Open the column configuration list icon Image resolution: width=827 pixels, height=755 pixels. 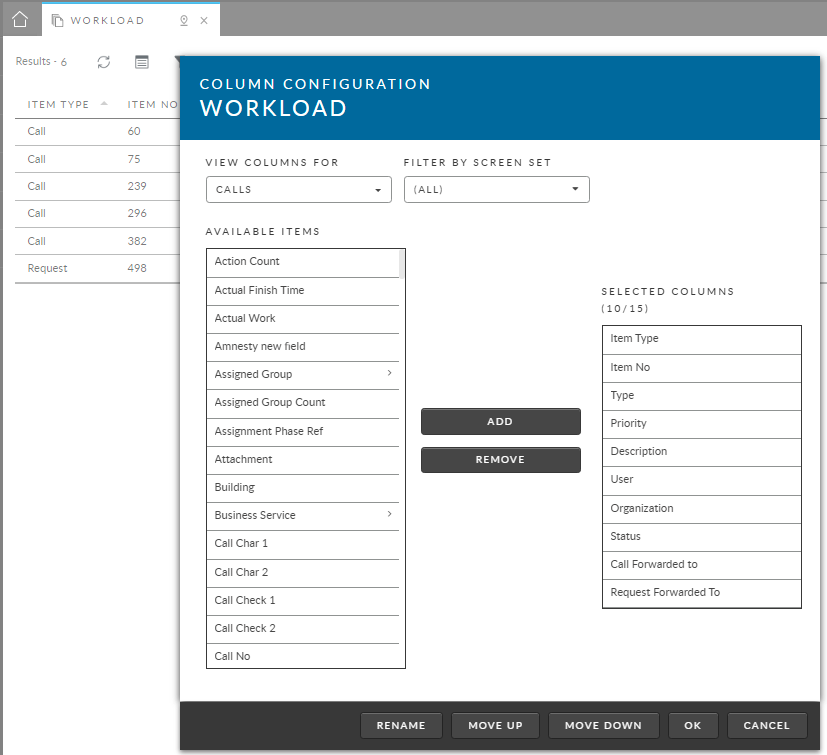click(x=142, y=62)
